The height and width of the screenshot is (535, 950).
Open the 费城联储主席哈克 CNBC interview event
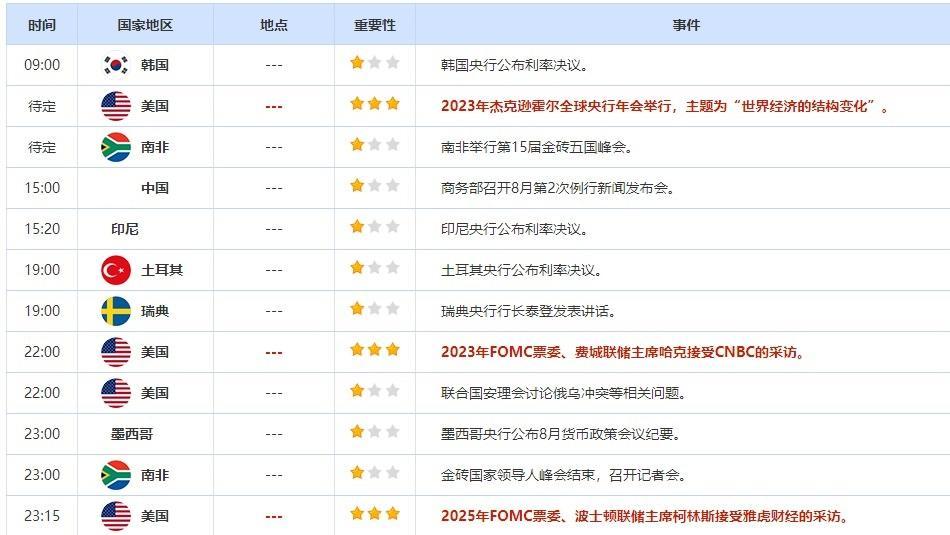tap(622, 352)
